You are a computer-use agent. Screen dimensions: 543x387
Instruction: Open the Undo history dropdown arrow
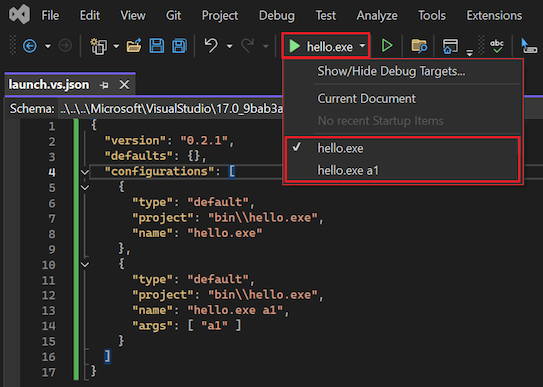[x=229, y=46]
